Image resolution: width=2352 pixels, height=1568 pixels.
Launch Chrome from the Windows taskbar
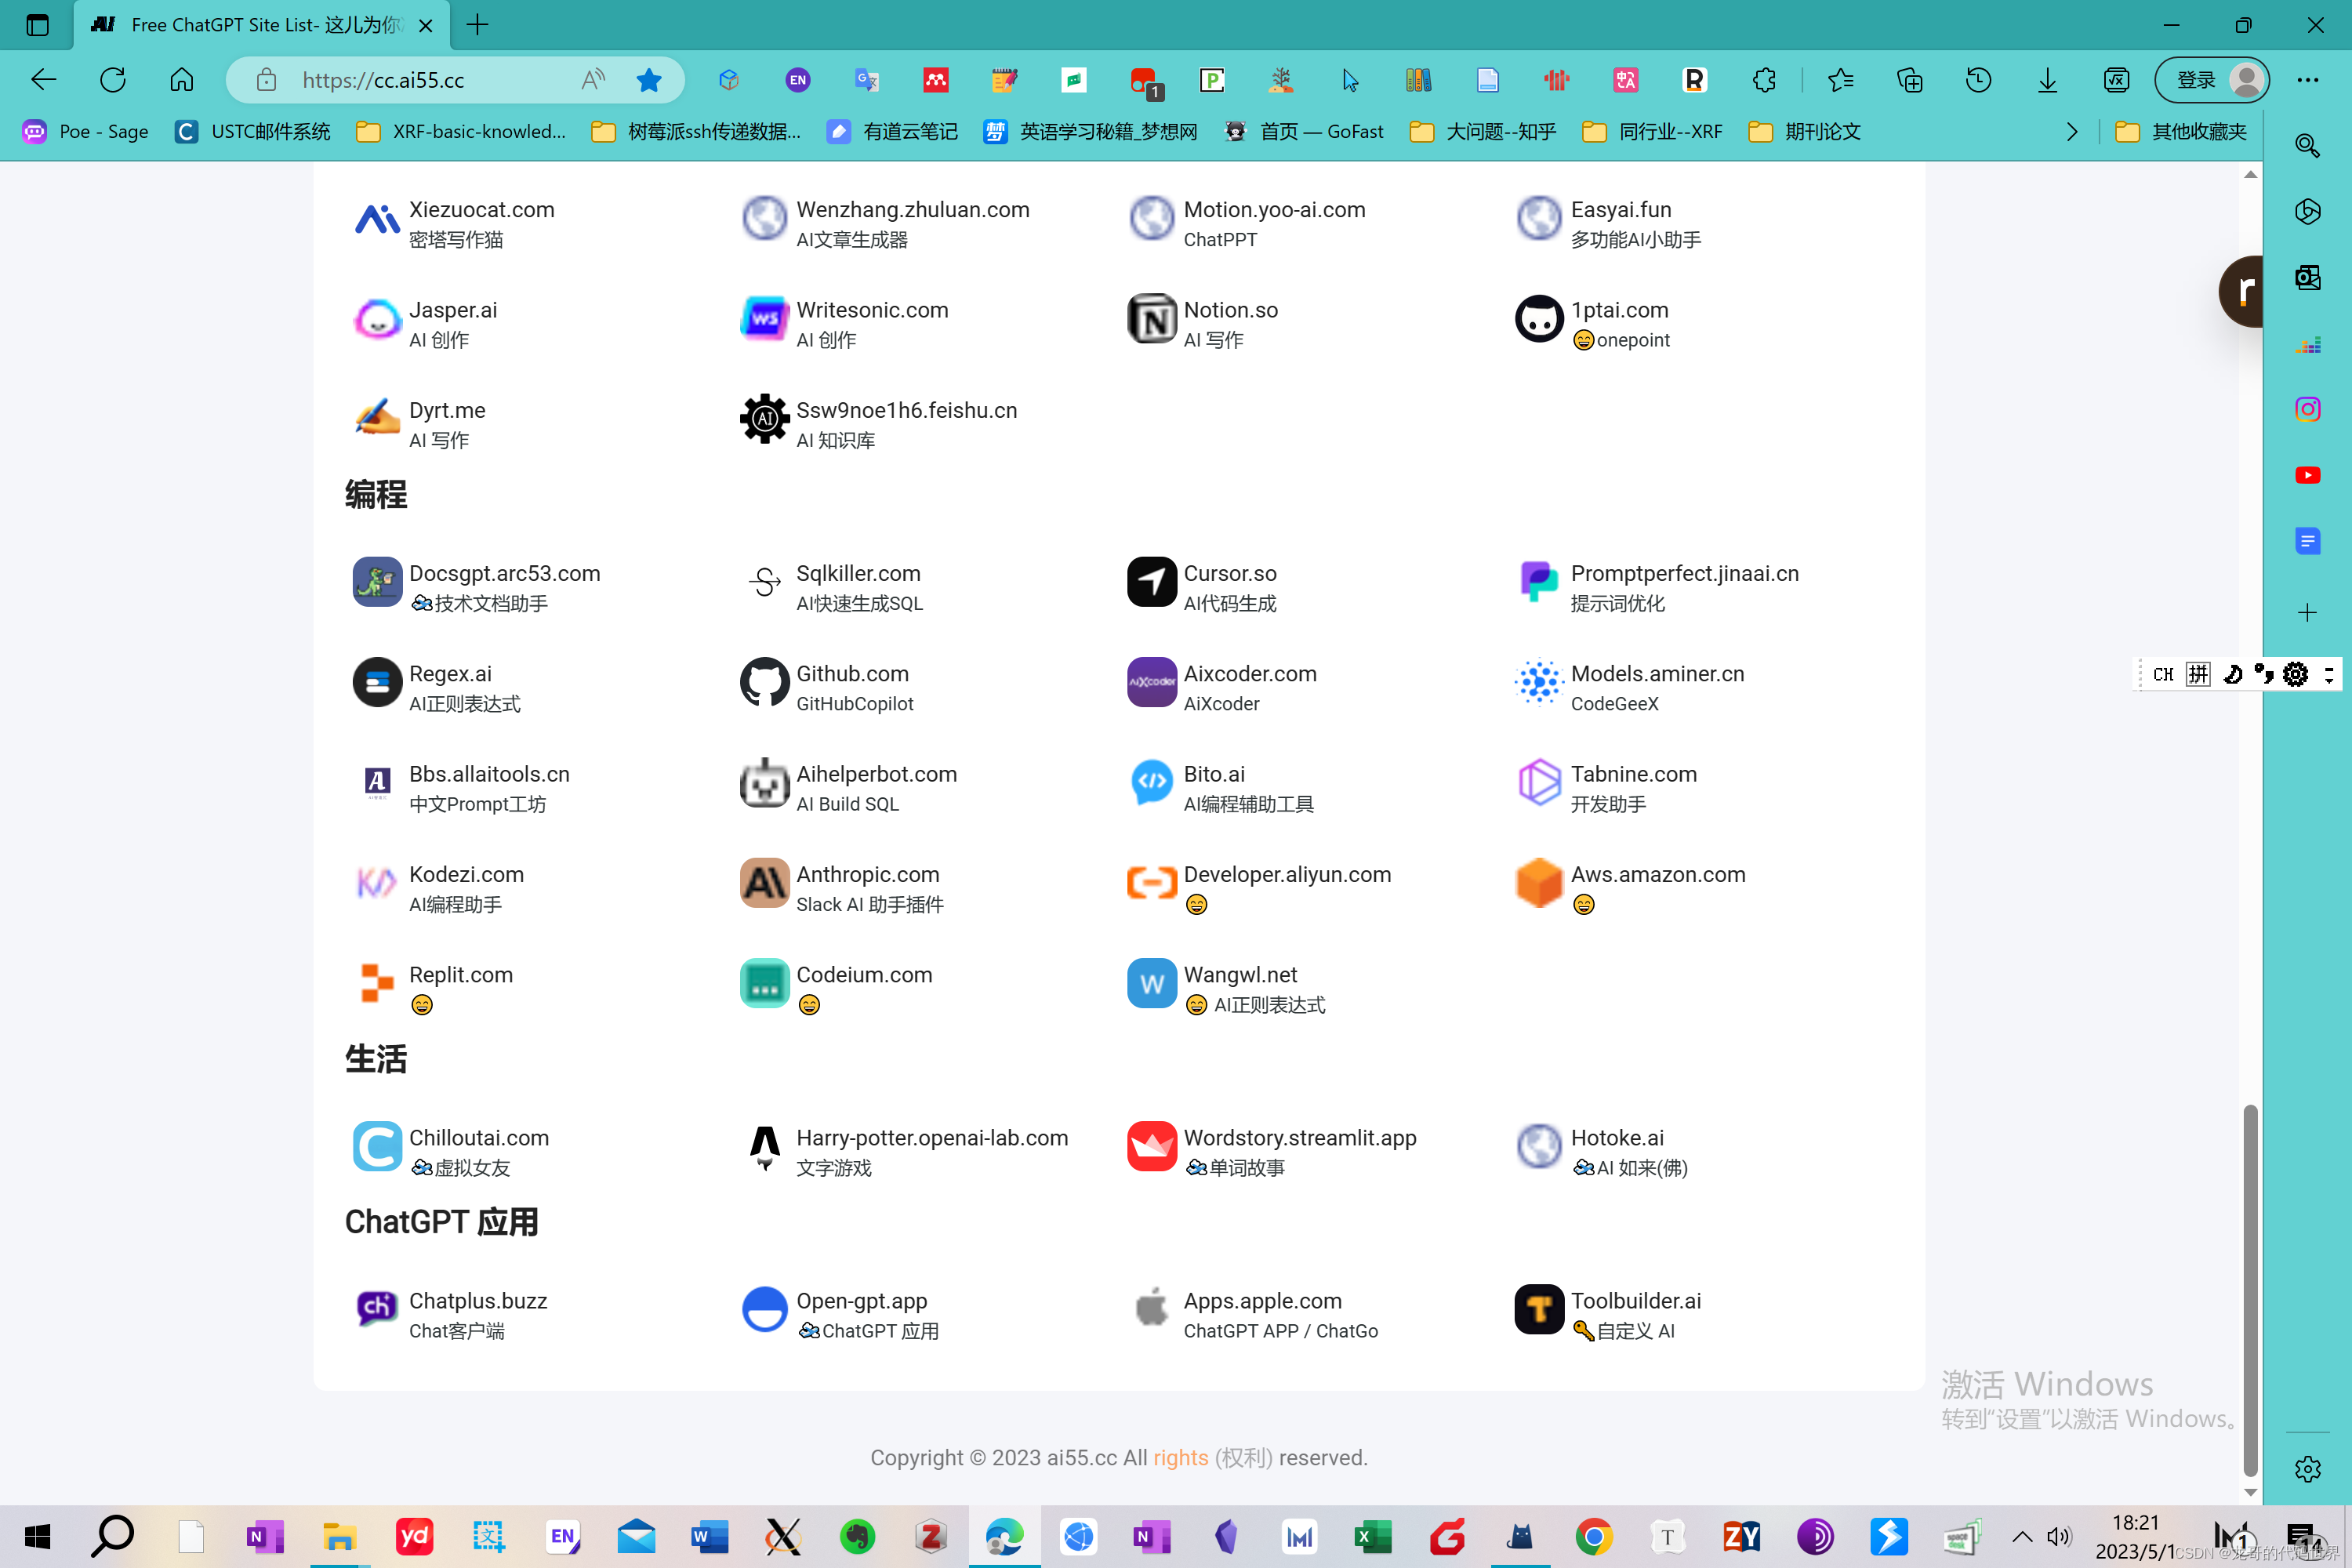(x=1593, y=1537)
